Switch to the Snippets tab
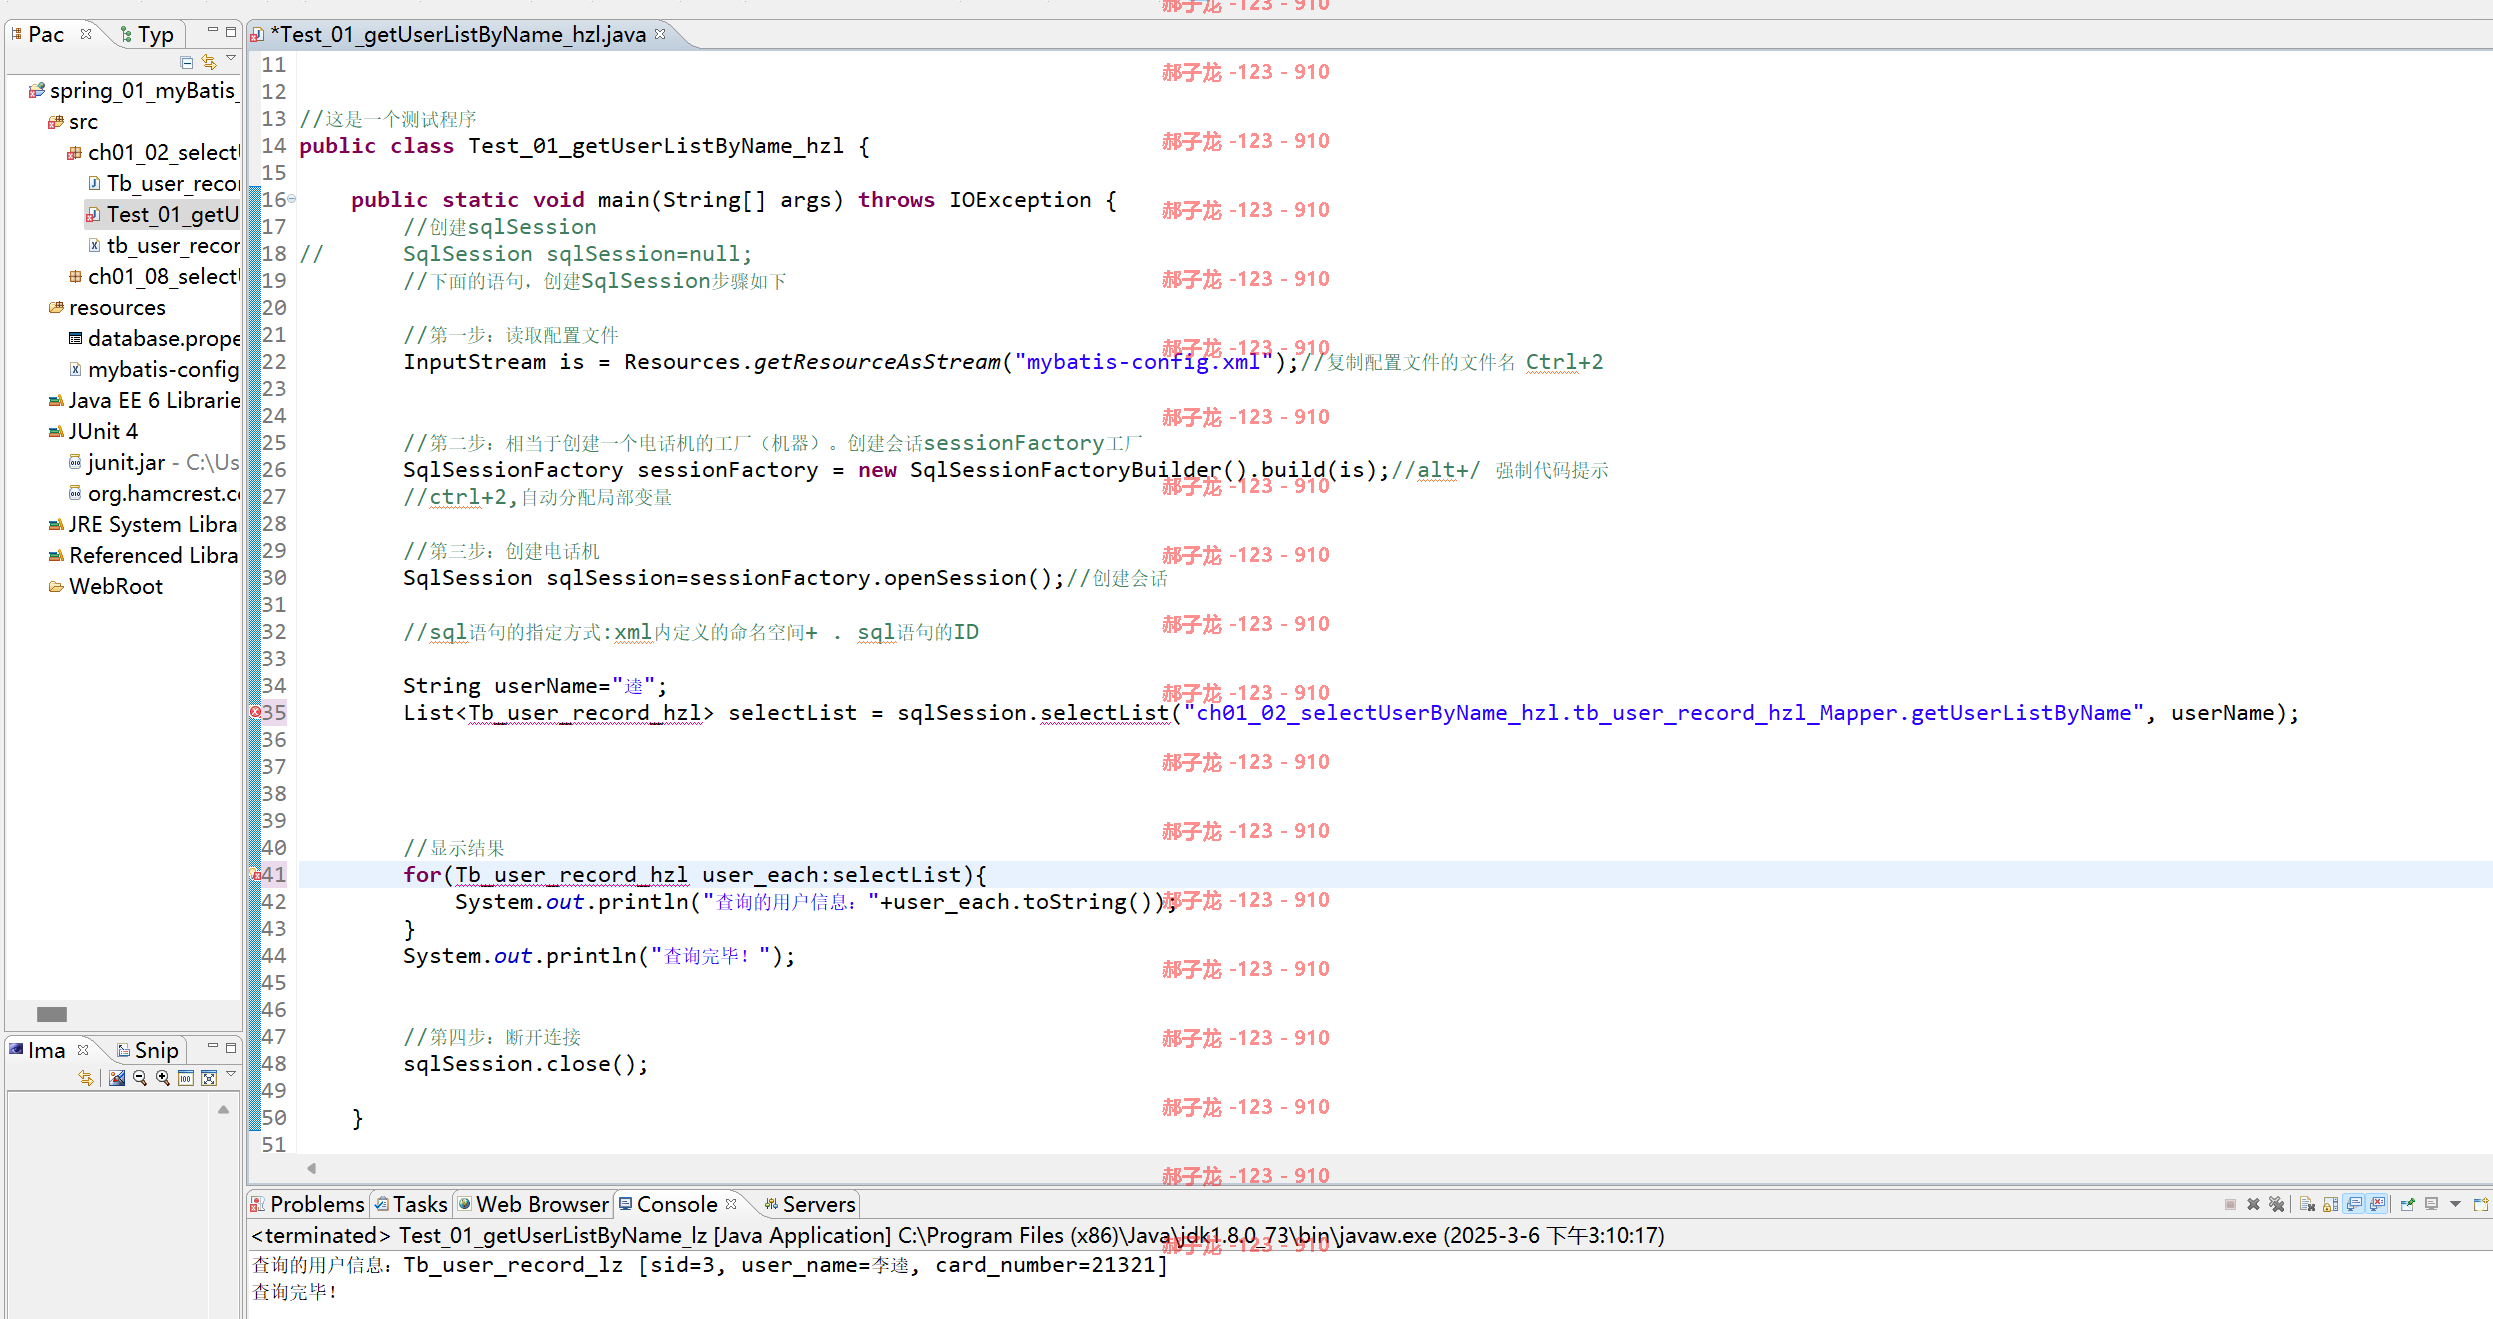This screenshot has height=1319, width=2493. [147, 1051]
